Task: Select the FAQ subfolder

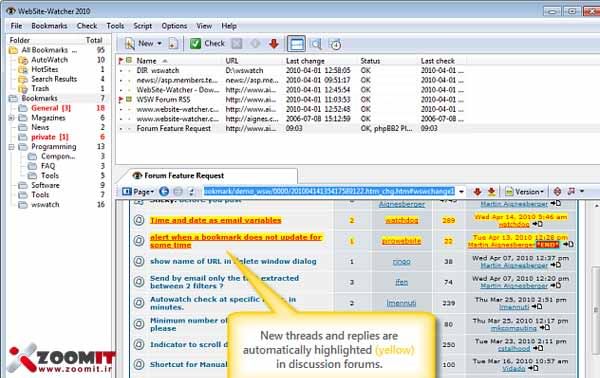Action: point(48,166)
